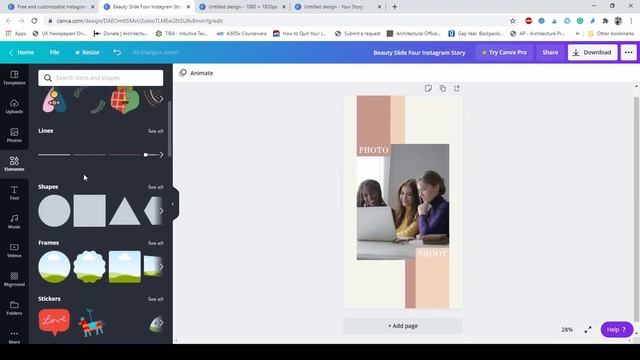
Task: Click the Beauty Slide Four Instagram Story title
Action: click(x=419, y=52)
